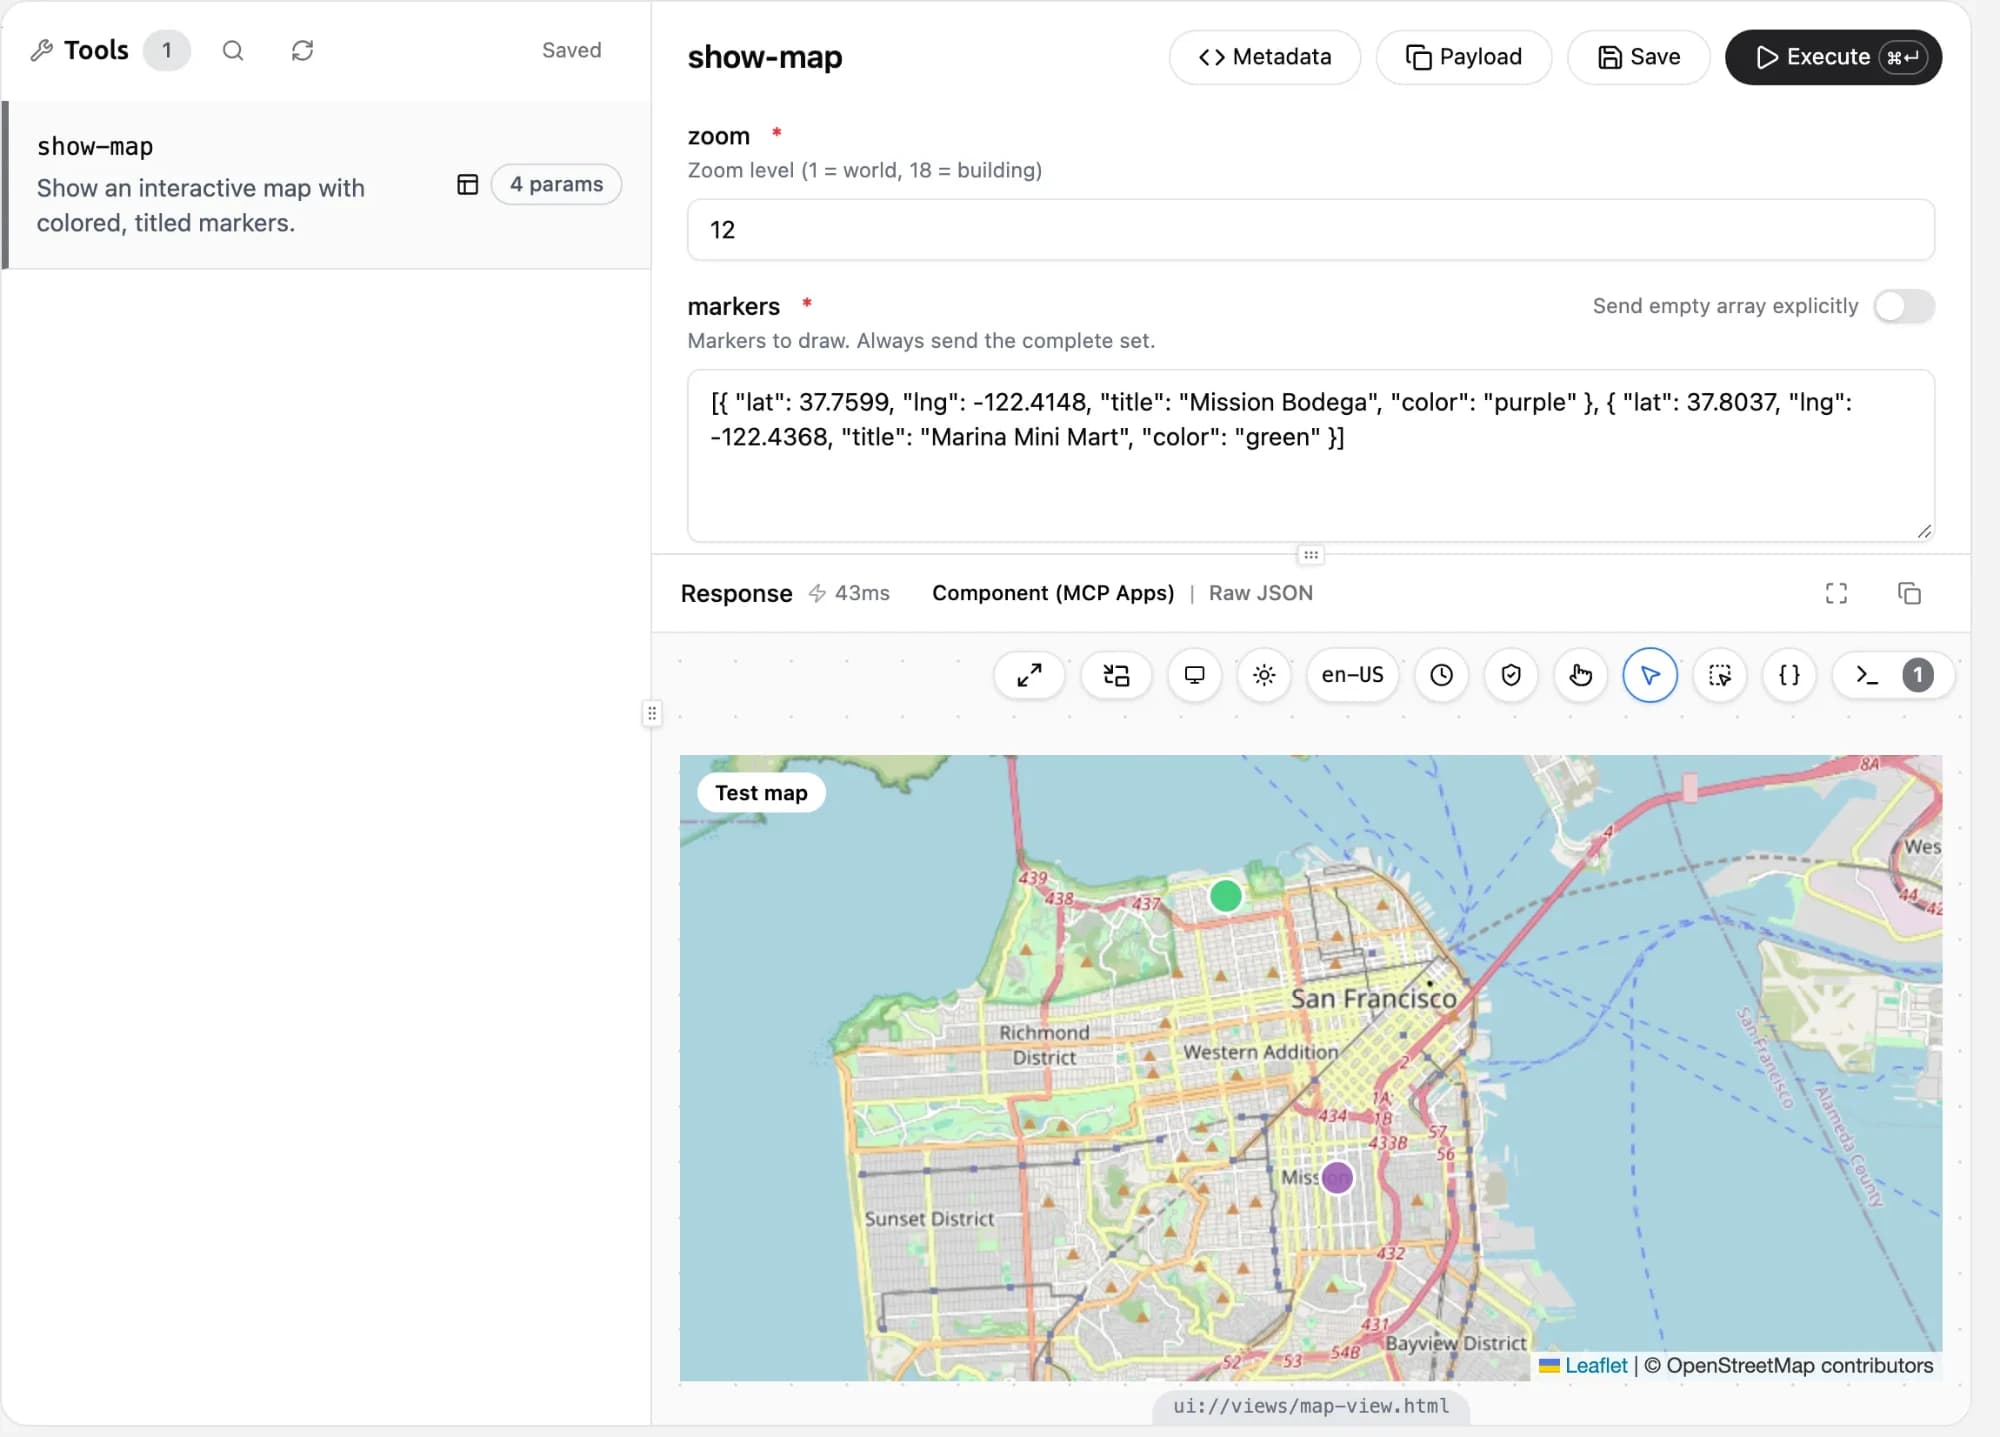The height and width of the screenshot is (1437, 2000).
Task: Click the Payload button
Action: (x=1463, y=57)
